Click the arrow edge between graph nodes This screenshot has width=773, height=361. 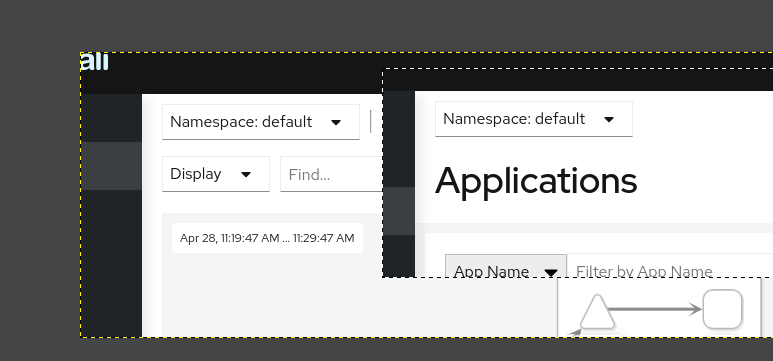pyautogui.click(x=655, y=309)
